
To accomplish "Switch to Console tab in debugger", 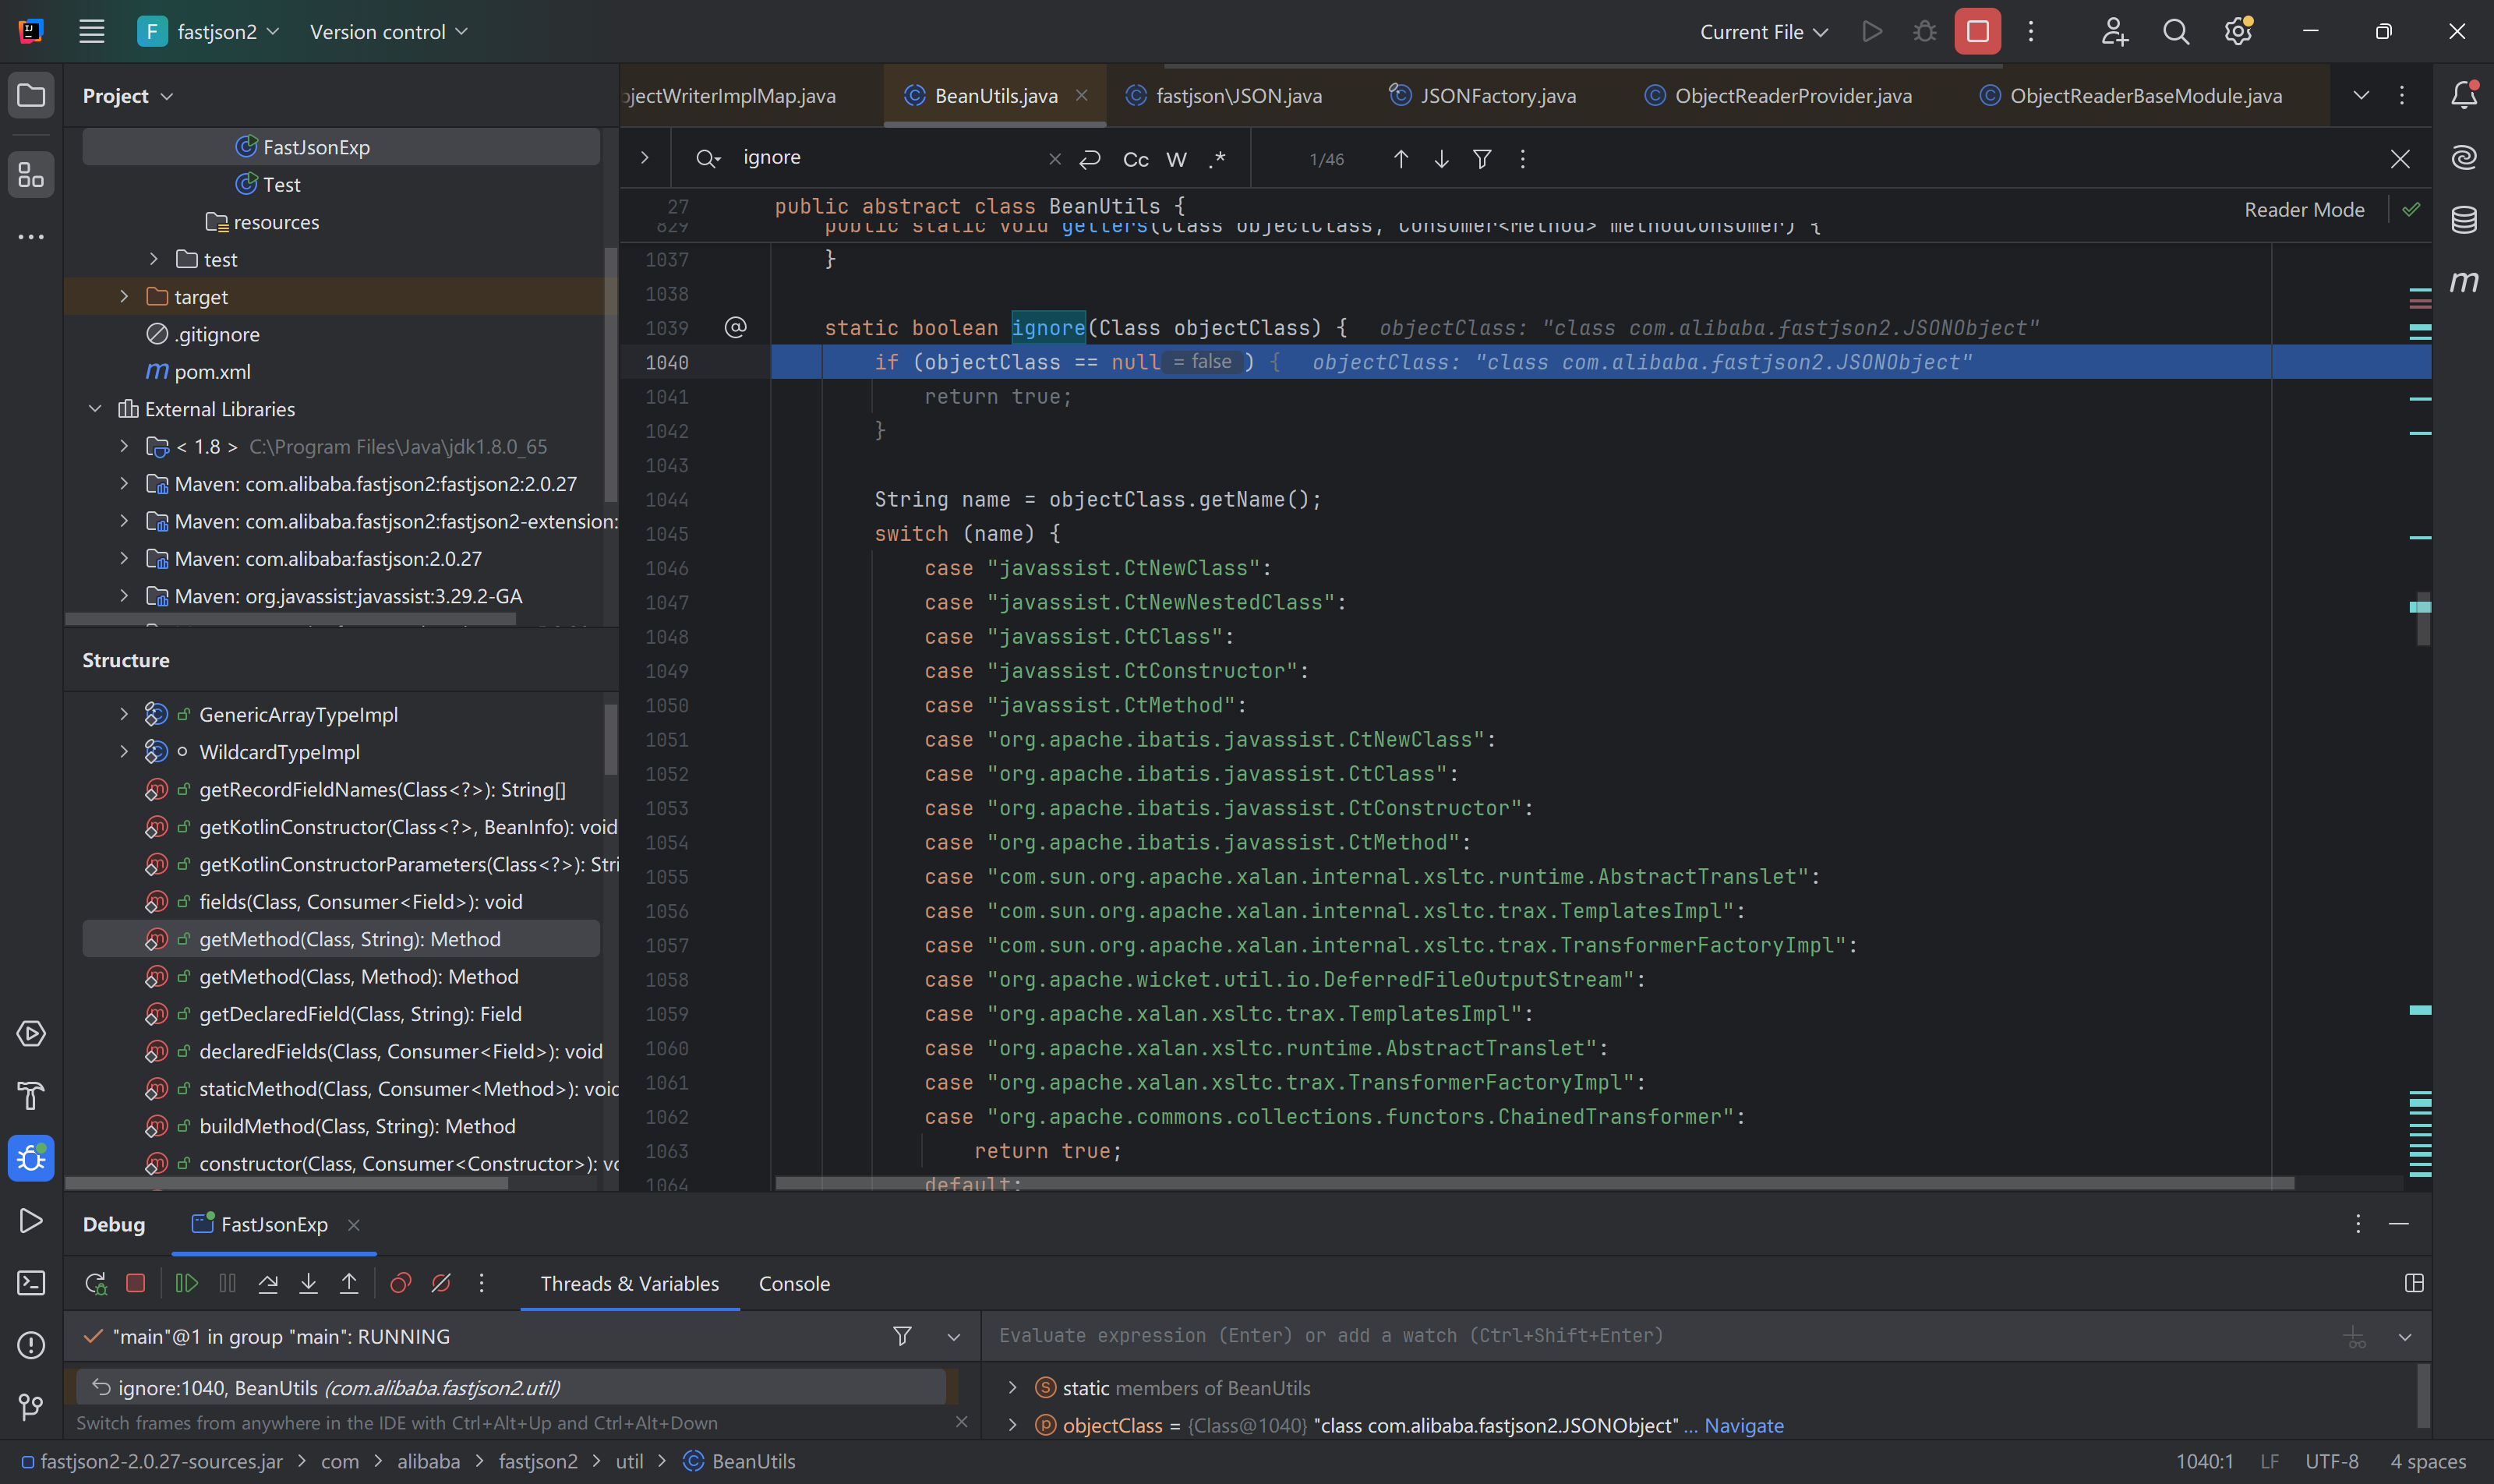I will (794, 1283).
